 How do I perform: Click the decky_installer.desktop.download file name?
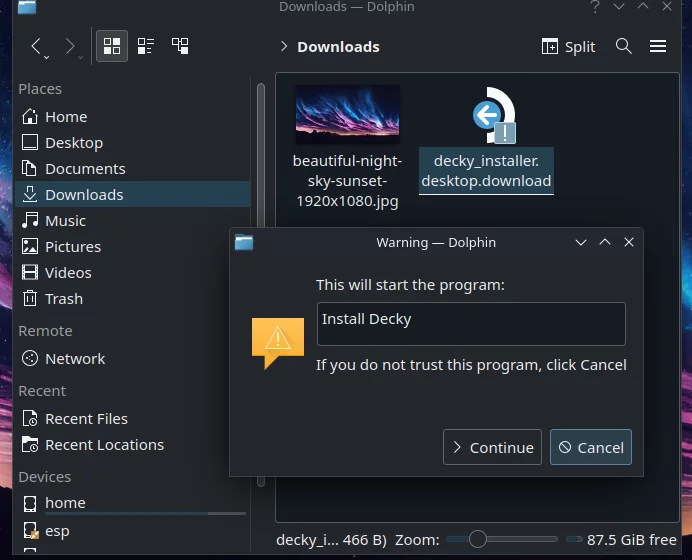tap(486, 171)
